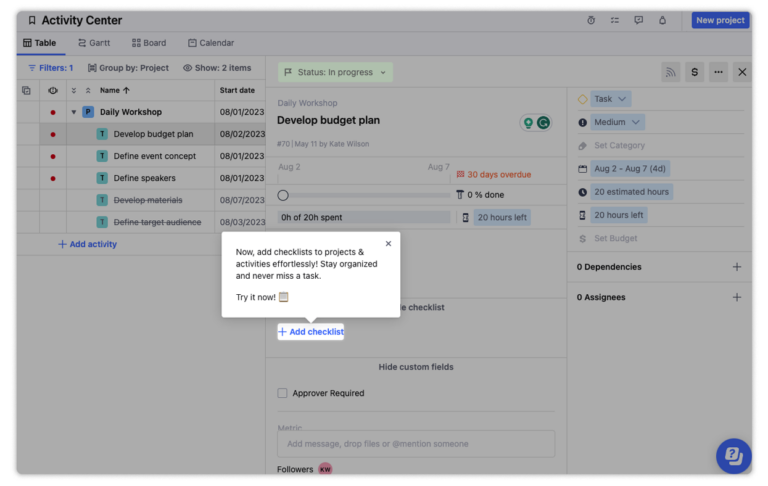Close the activity detail panel

[742, 72]
